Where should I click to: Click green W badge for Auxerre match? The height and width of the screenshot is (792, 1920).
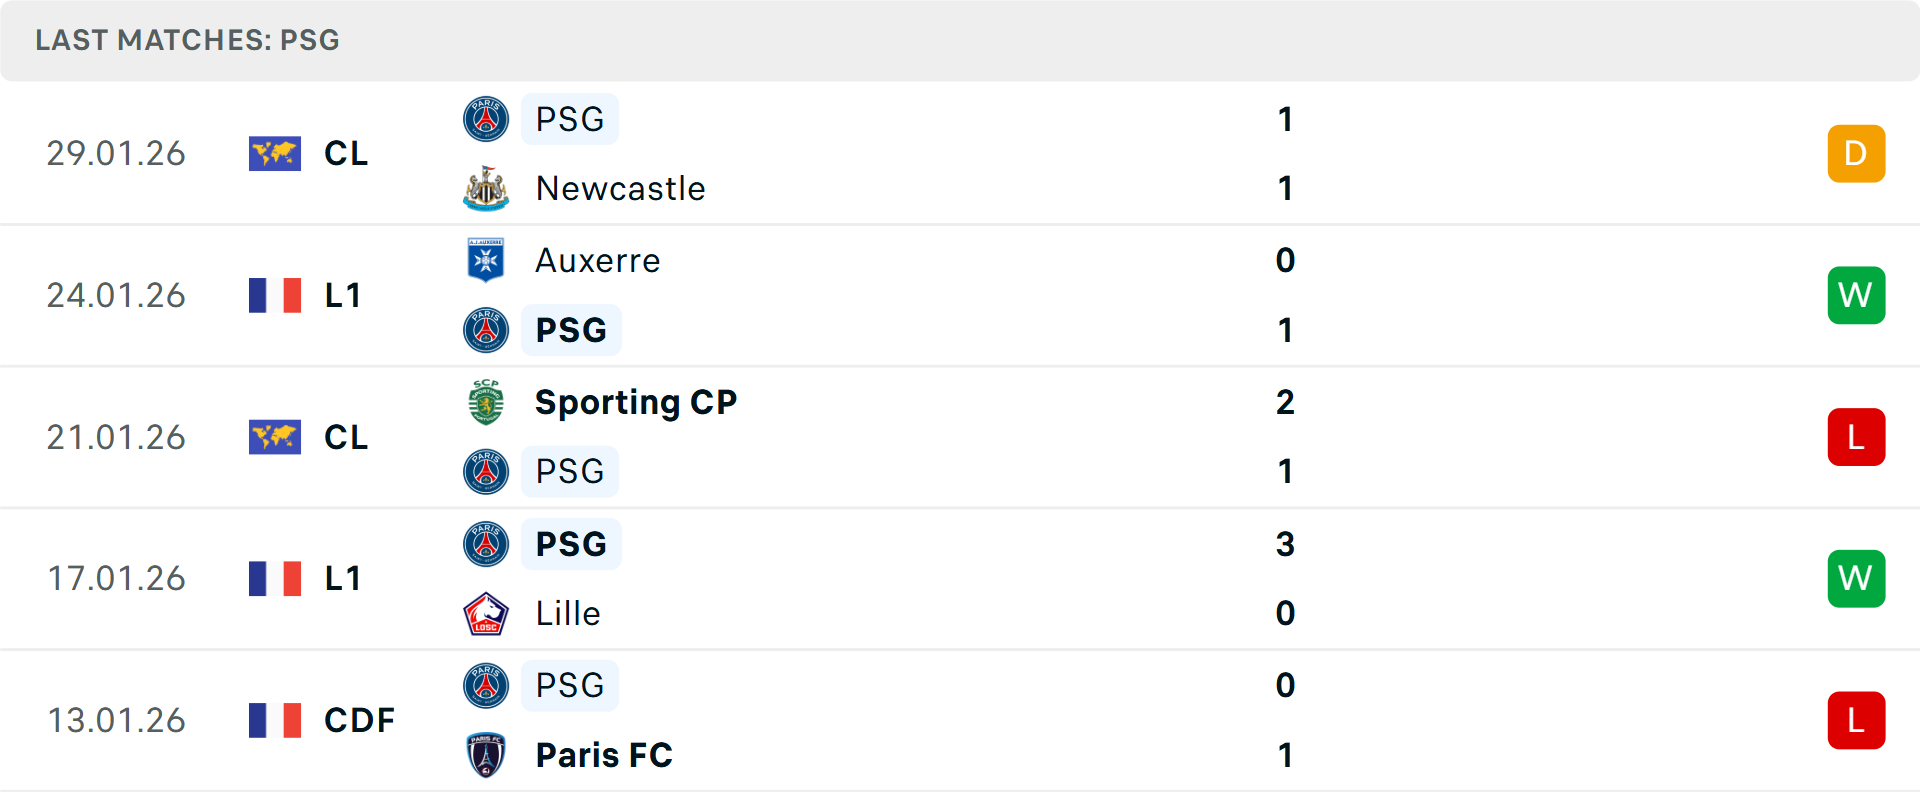[x=1856, y=295]
